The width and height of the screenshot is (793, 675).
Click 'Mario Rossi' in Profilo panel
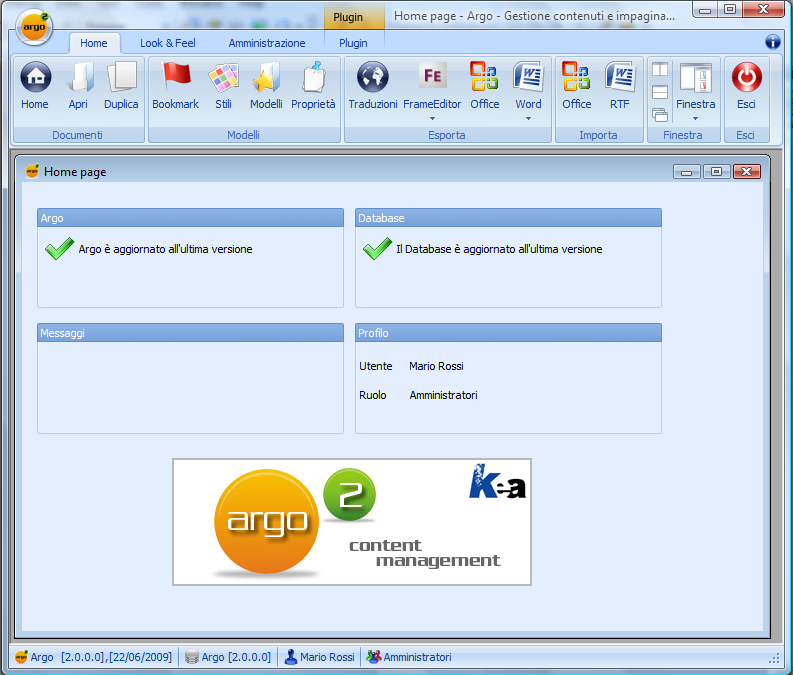pyautogui.click(x=436, y=366)
